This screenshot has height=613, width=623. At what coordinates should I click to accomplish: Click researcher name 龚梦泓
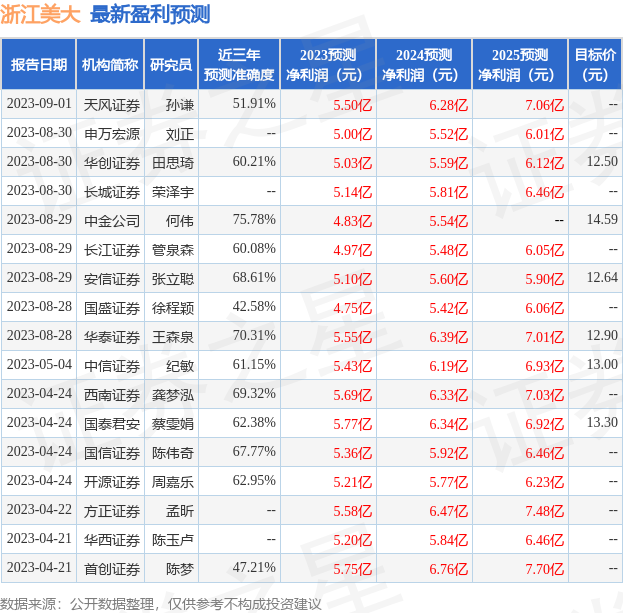173,395
